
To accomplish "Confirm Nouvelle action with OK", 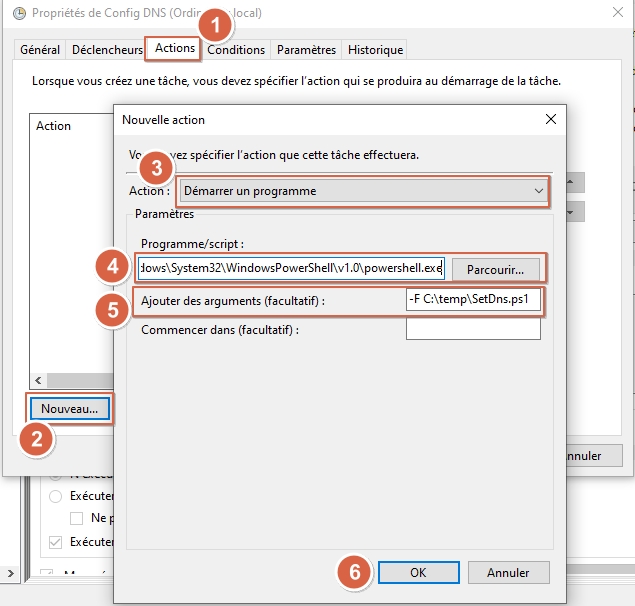I will coord(419,572).
